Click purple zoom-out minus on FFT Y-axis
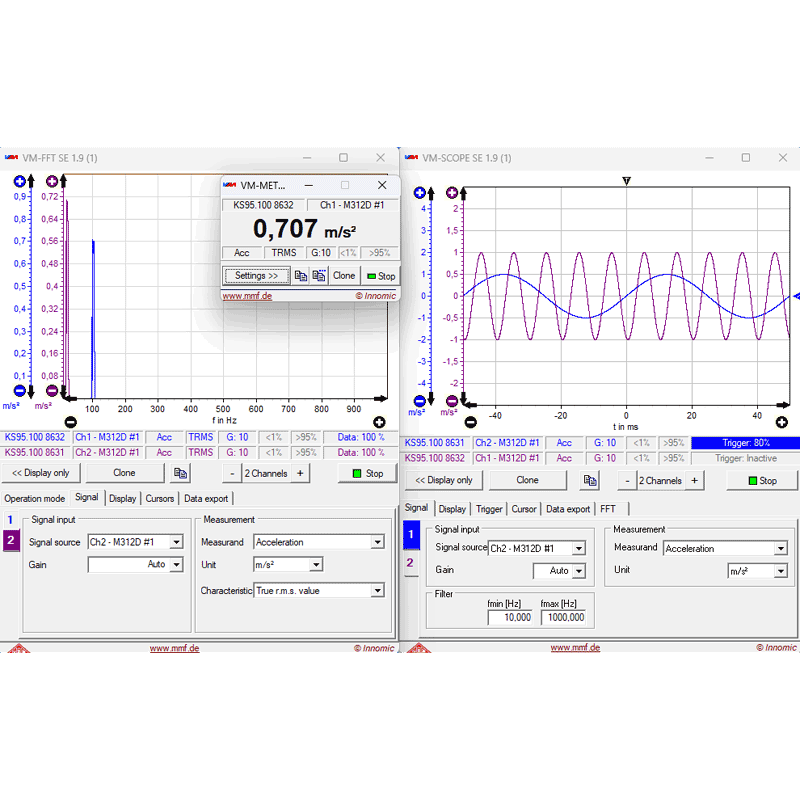 click(x=52, y=391)
